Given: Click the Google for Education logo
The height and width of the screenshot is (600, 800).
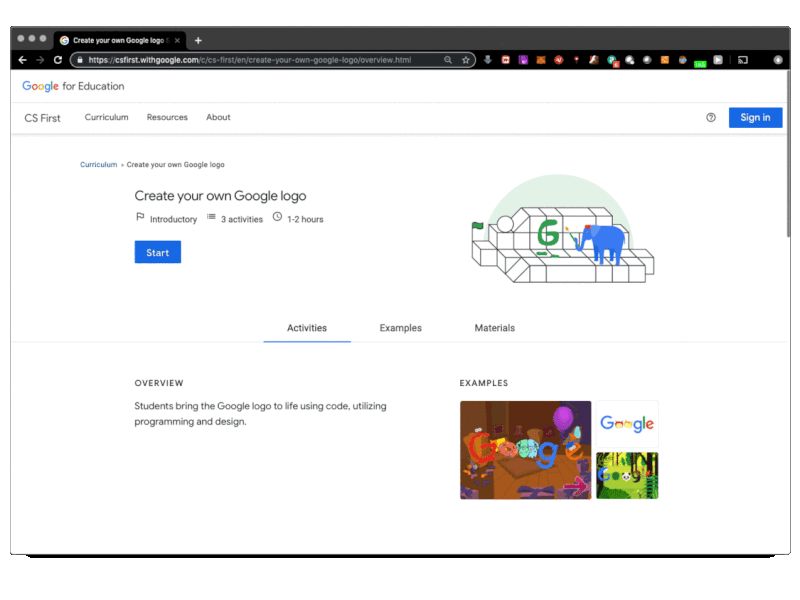Looking at the screenshot, I should point(73,86).
